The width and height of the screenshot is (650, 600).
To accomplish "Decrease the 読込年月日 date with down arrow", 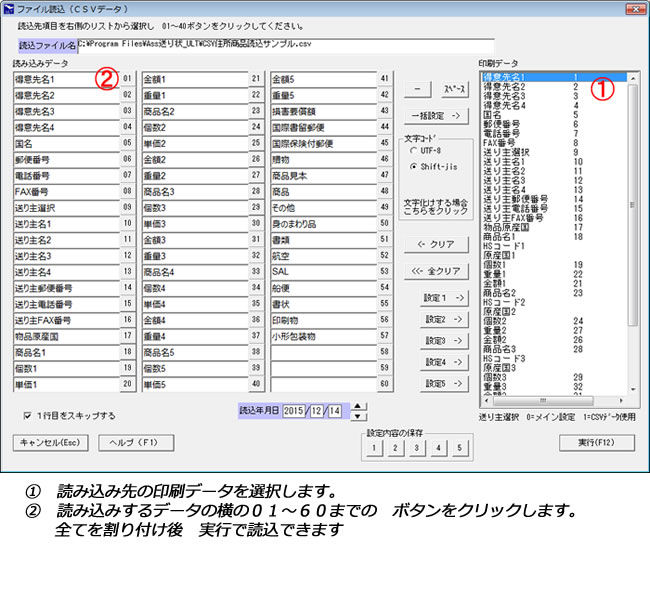I will [x=360, y=416].
